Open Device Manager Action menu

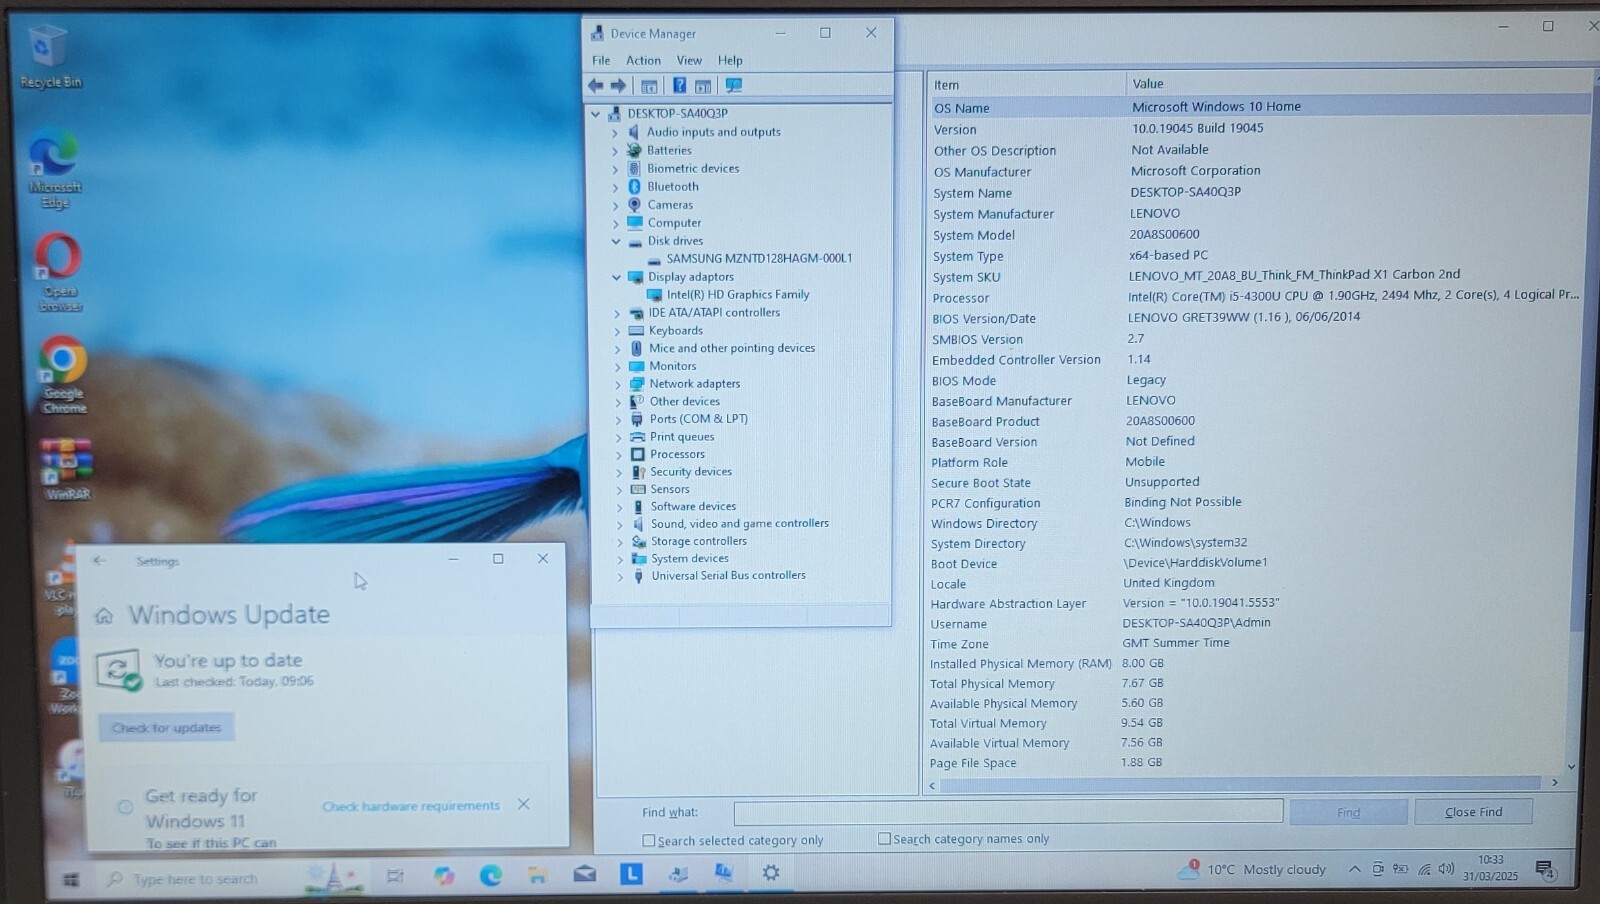[643, 60]
